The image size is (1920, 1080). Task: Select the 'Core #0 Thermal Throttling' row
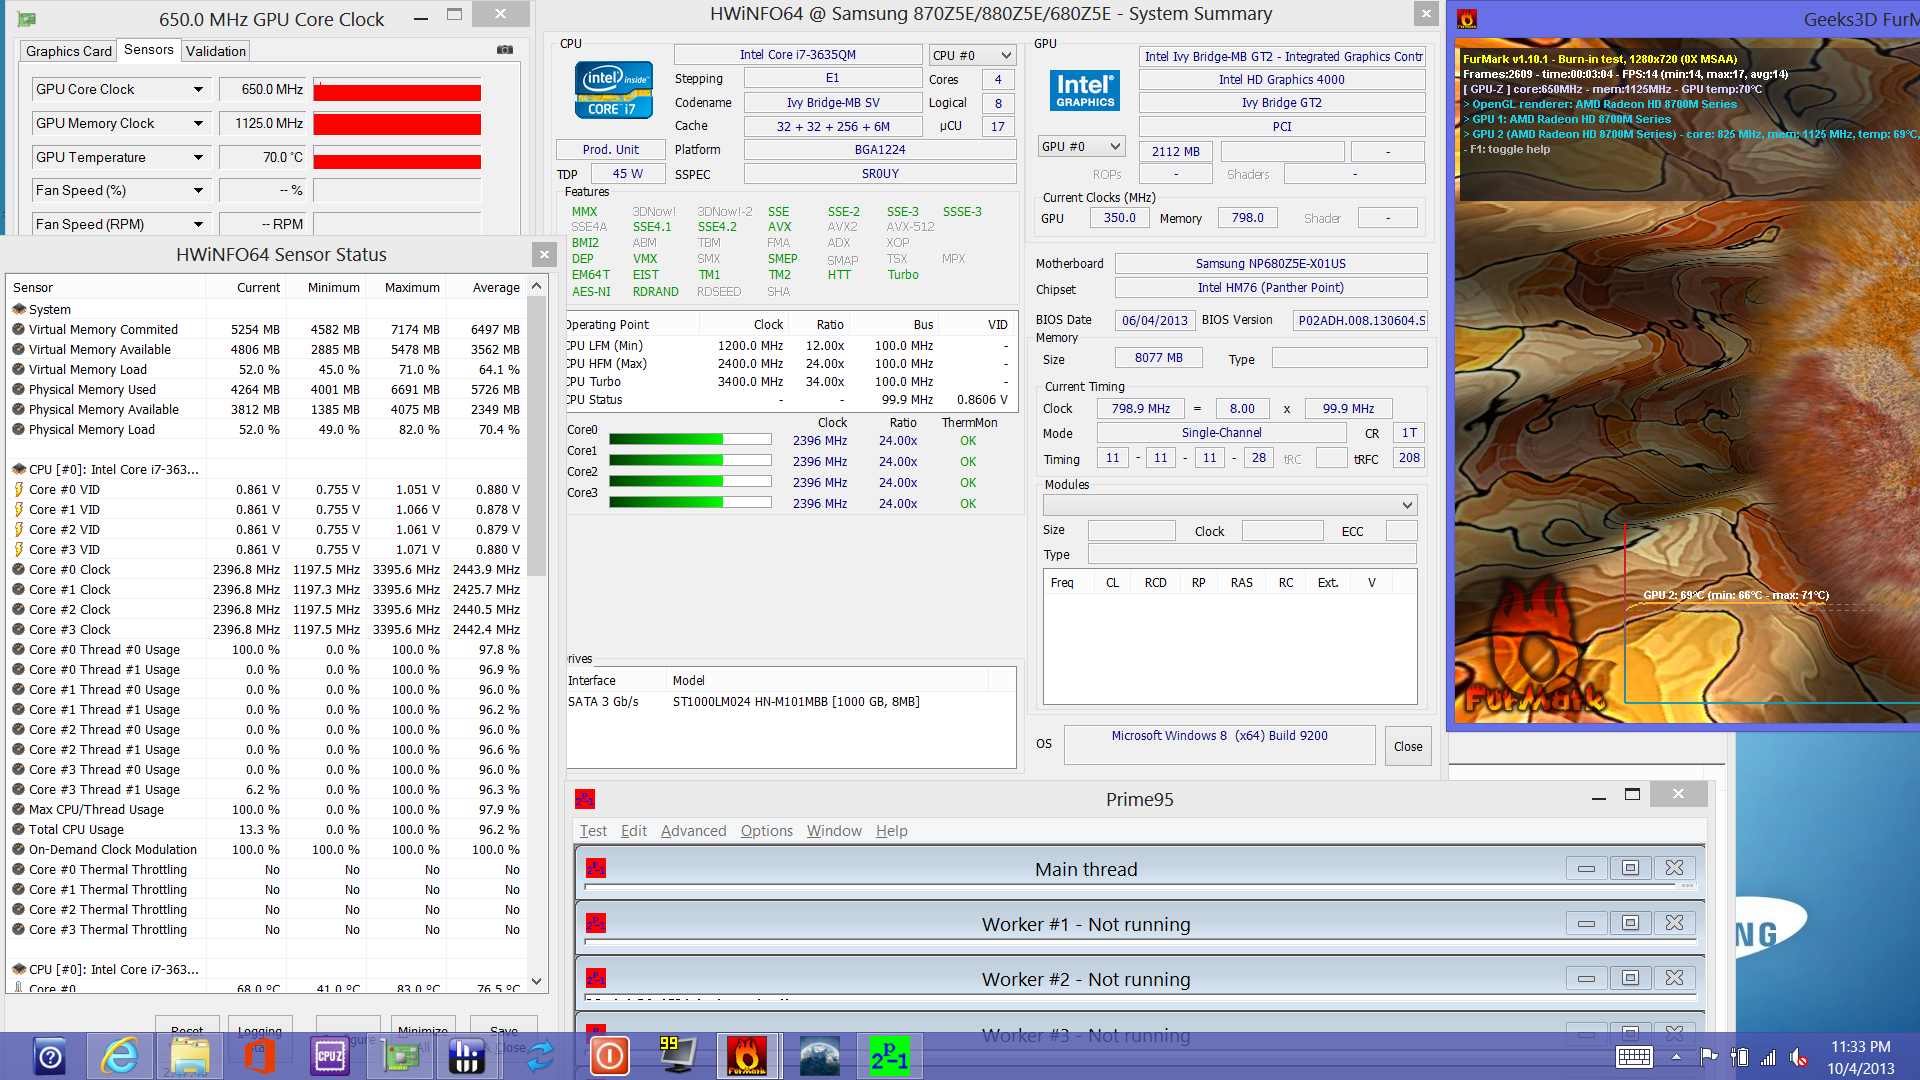(266, 869)
